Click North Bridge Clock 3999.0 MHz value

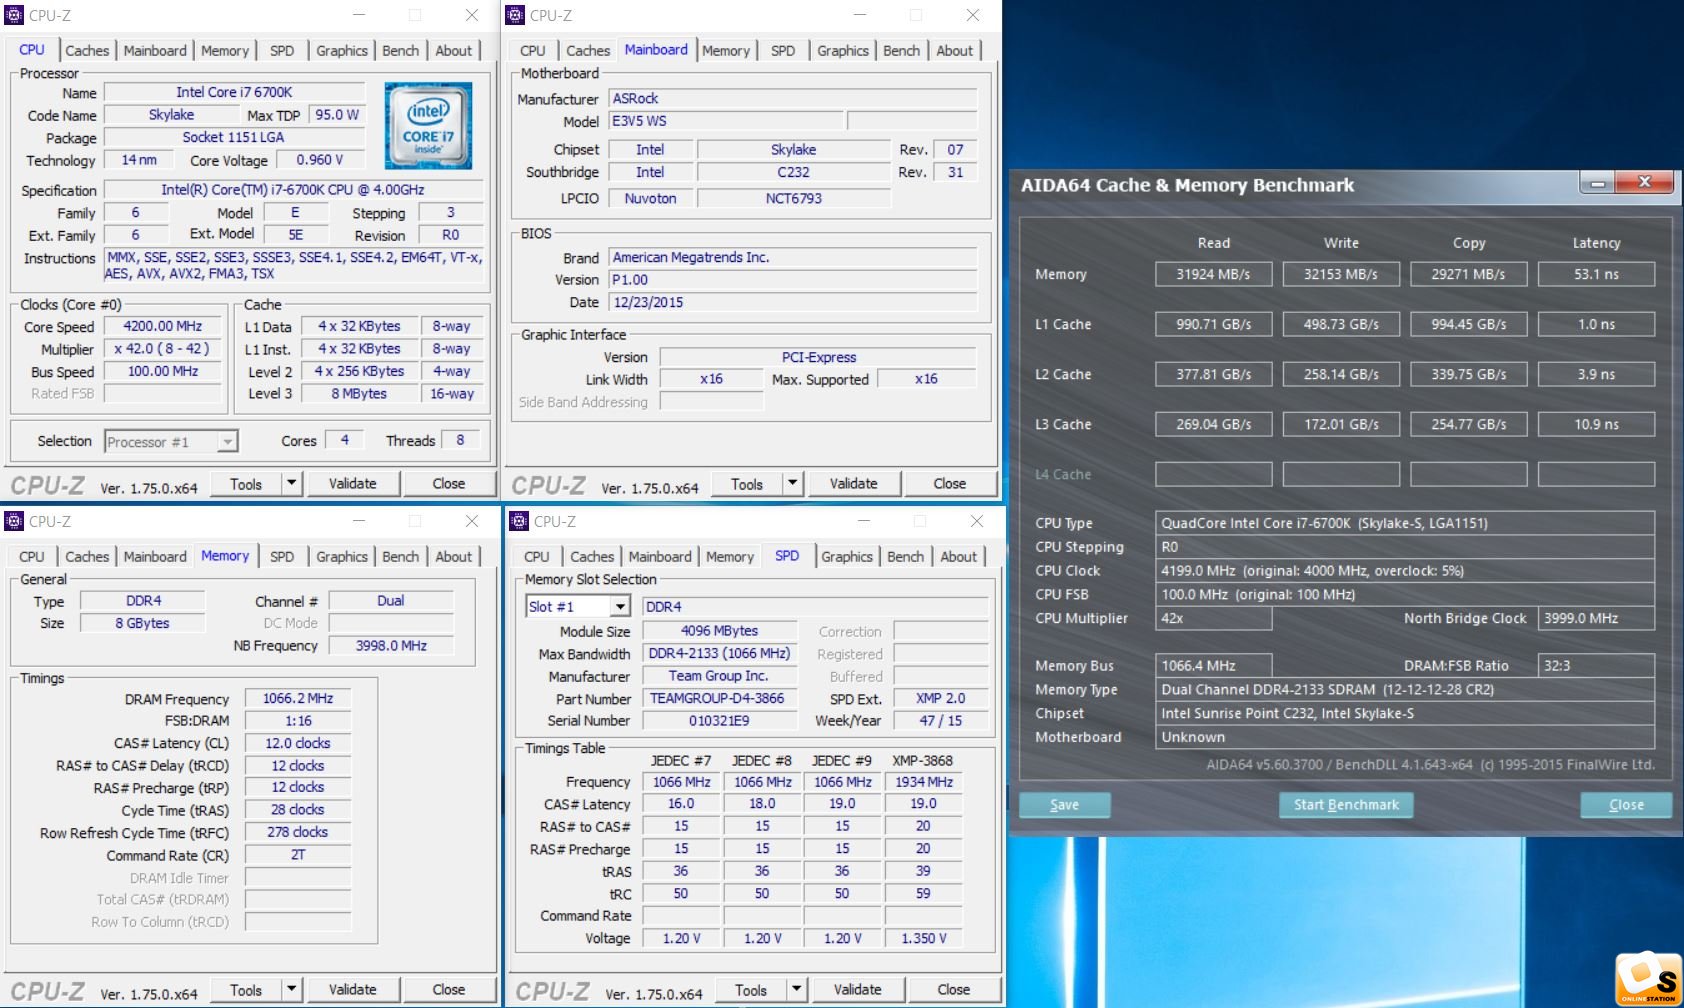[1595, 618]
